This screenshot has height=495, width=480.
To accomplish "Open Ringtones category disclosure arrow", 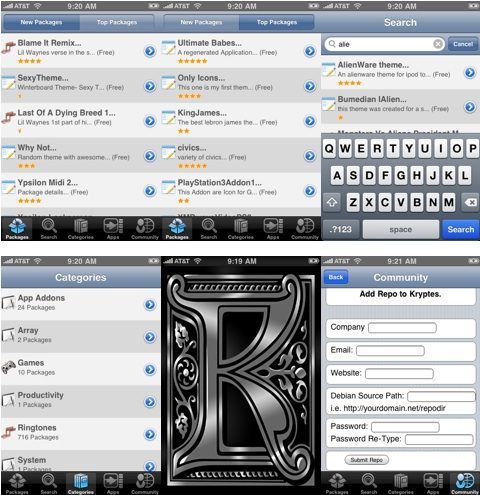I will click(x=150, y=434).
